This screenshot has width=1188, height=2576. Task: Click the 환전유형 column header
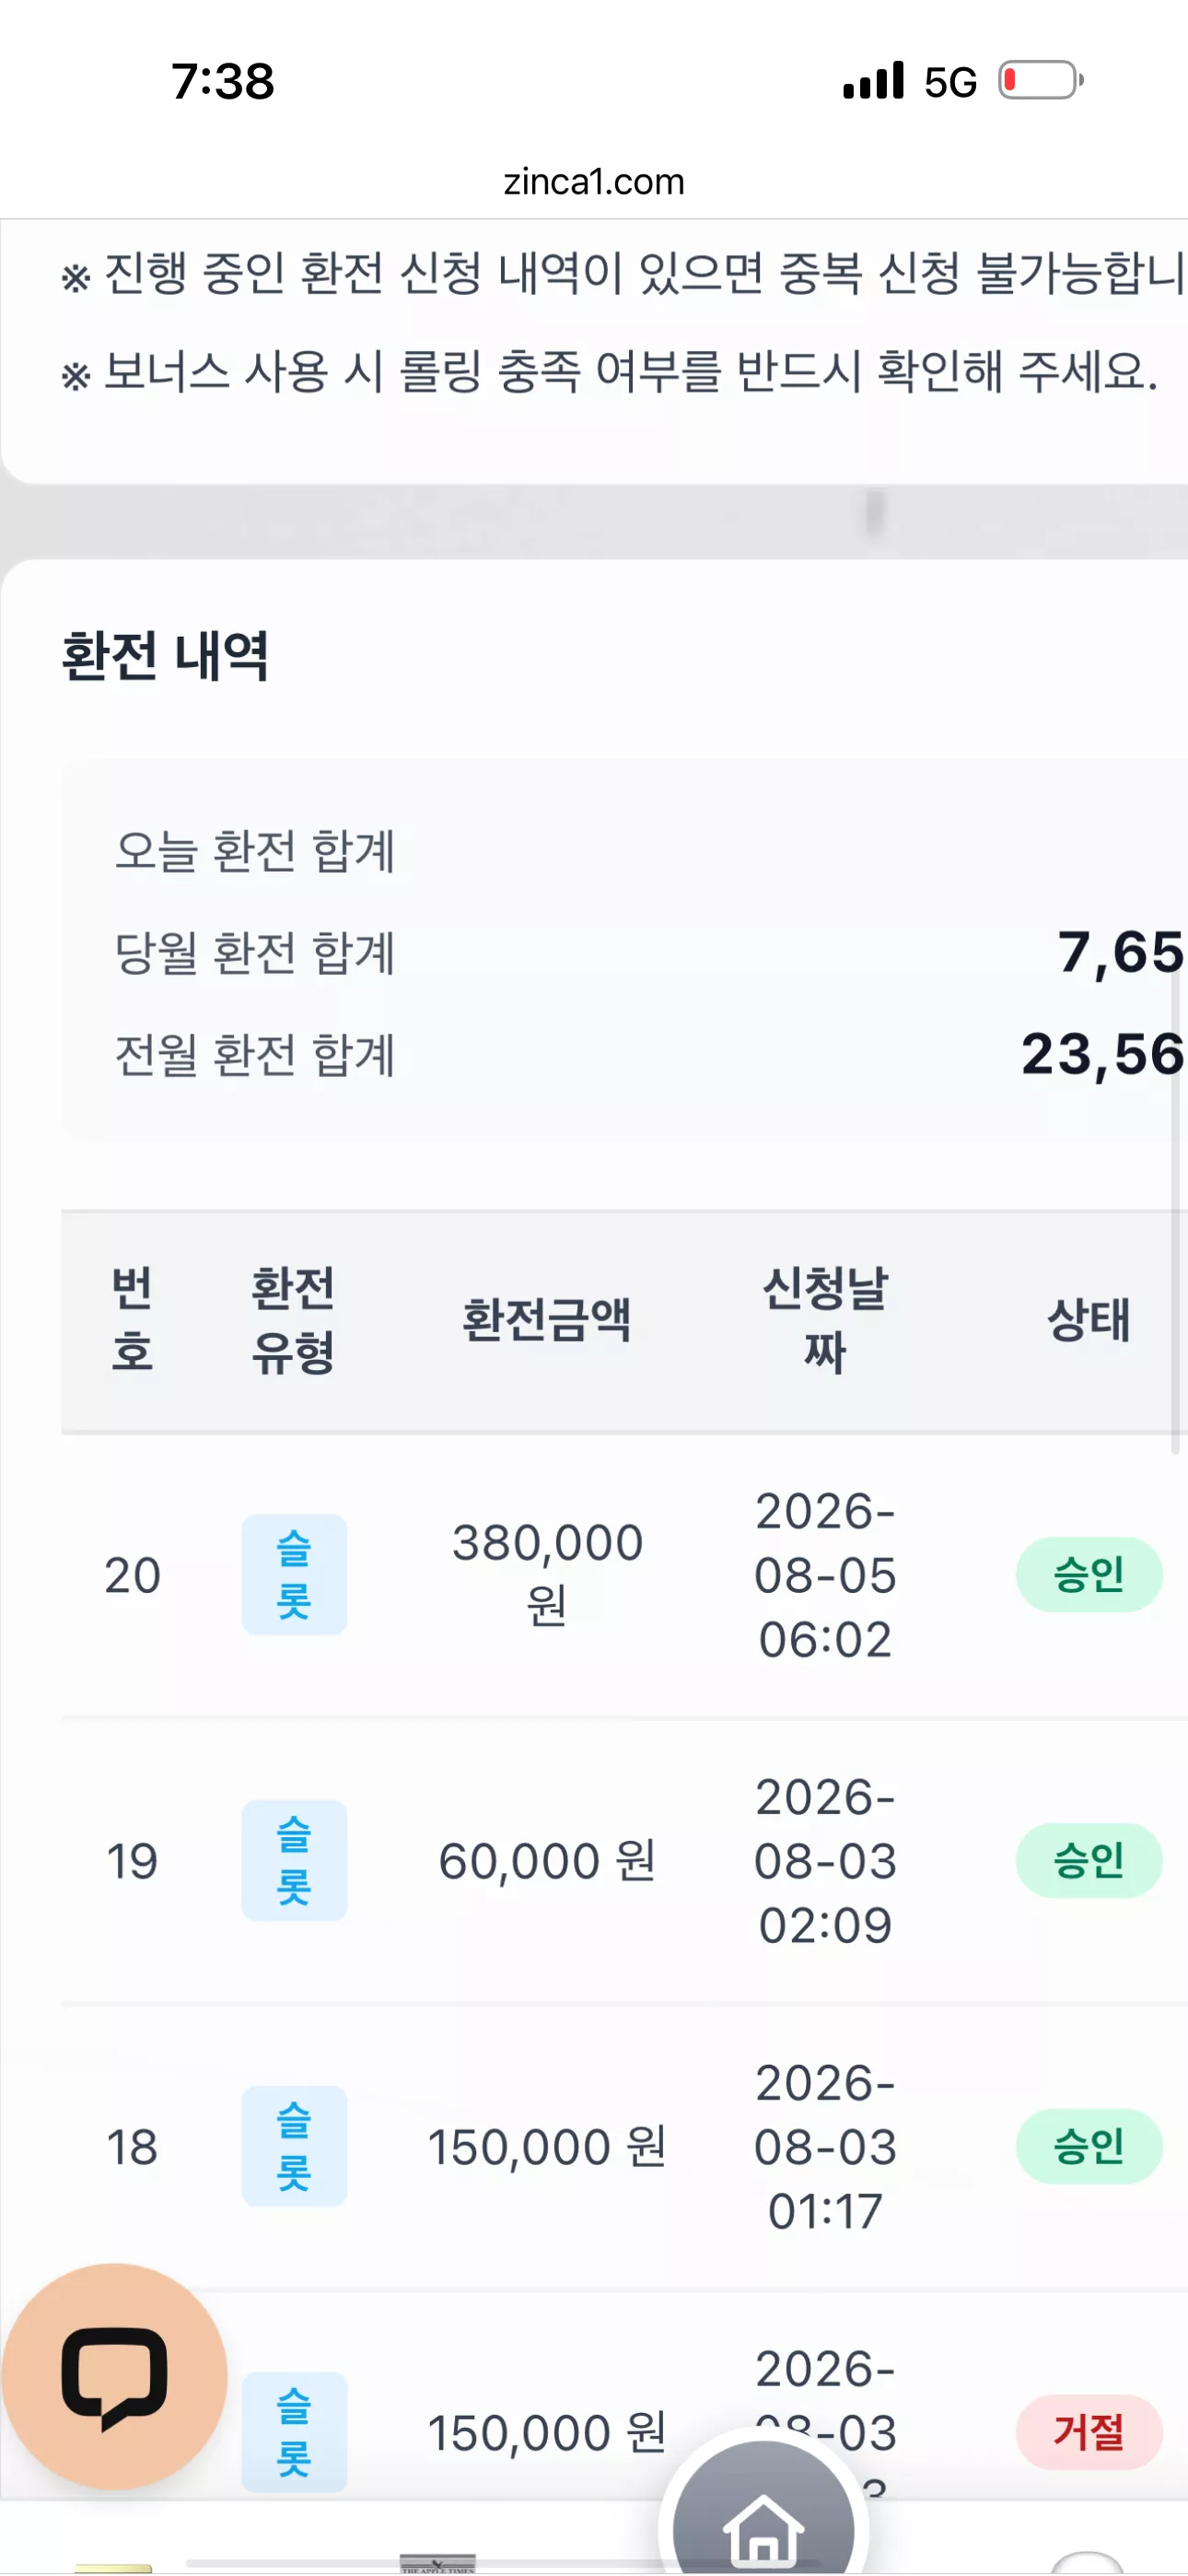[292, 1320]
